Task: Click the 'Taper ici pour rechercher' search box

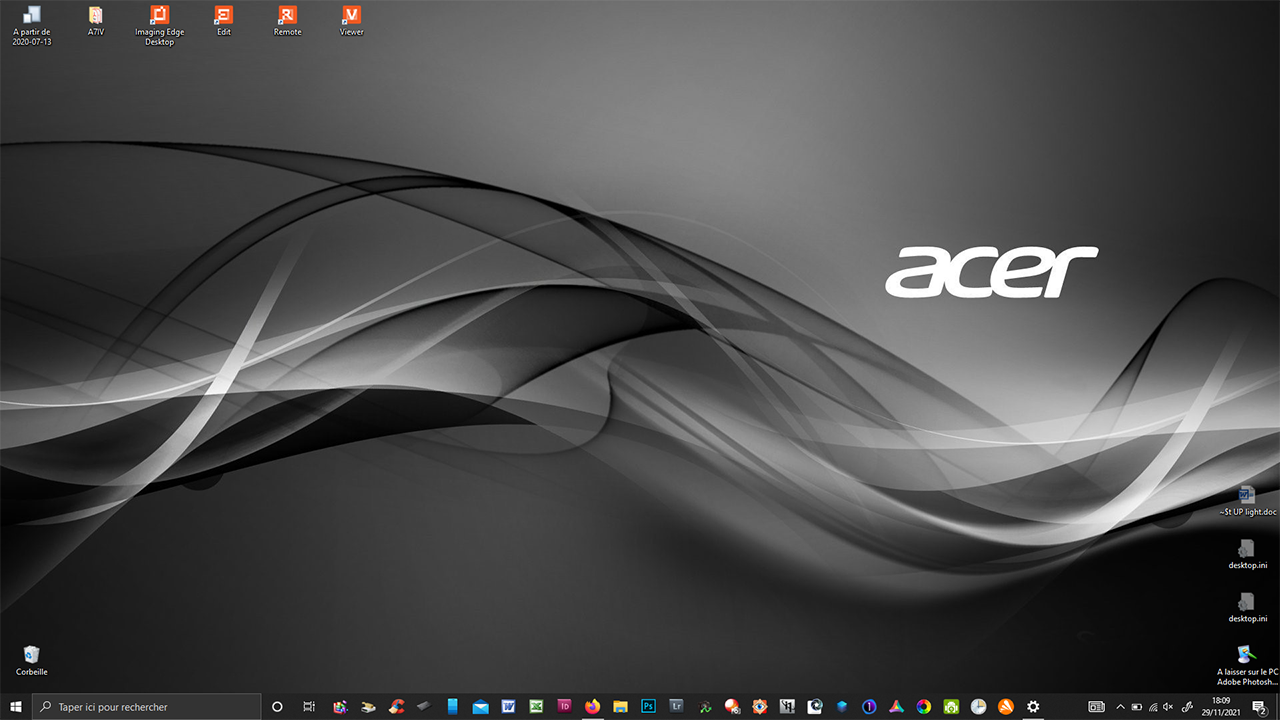Action: pos(146,707)
